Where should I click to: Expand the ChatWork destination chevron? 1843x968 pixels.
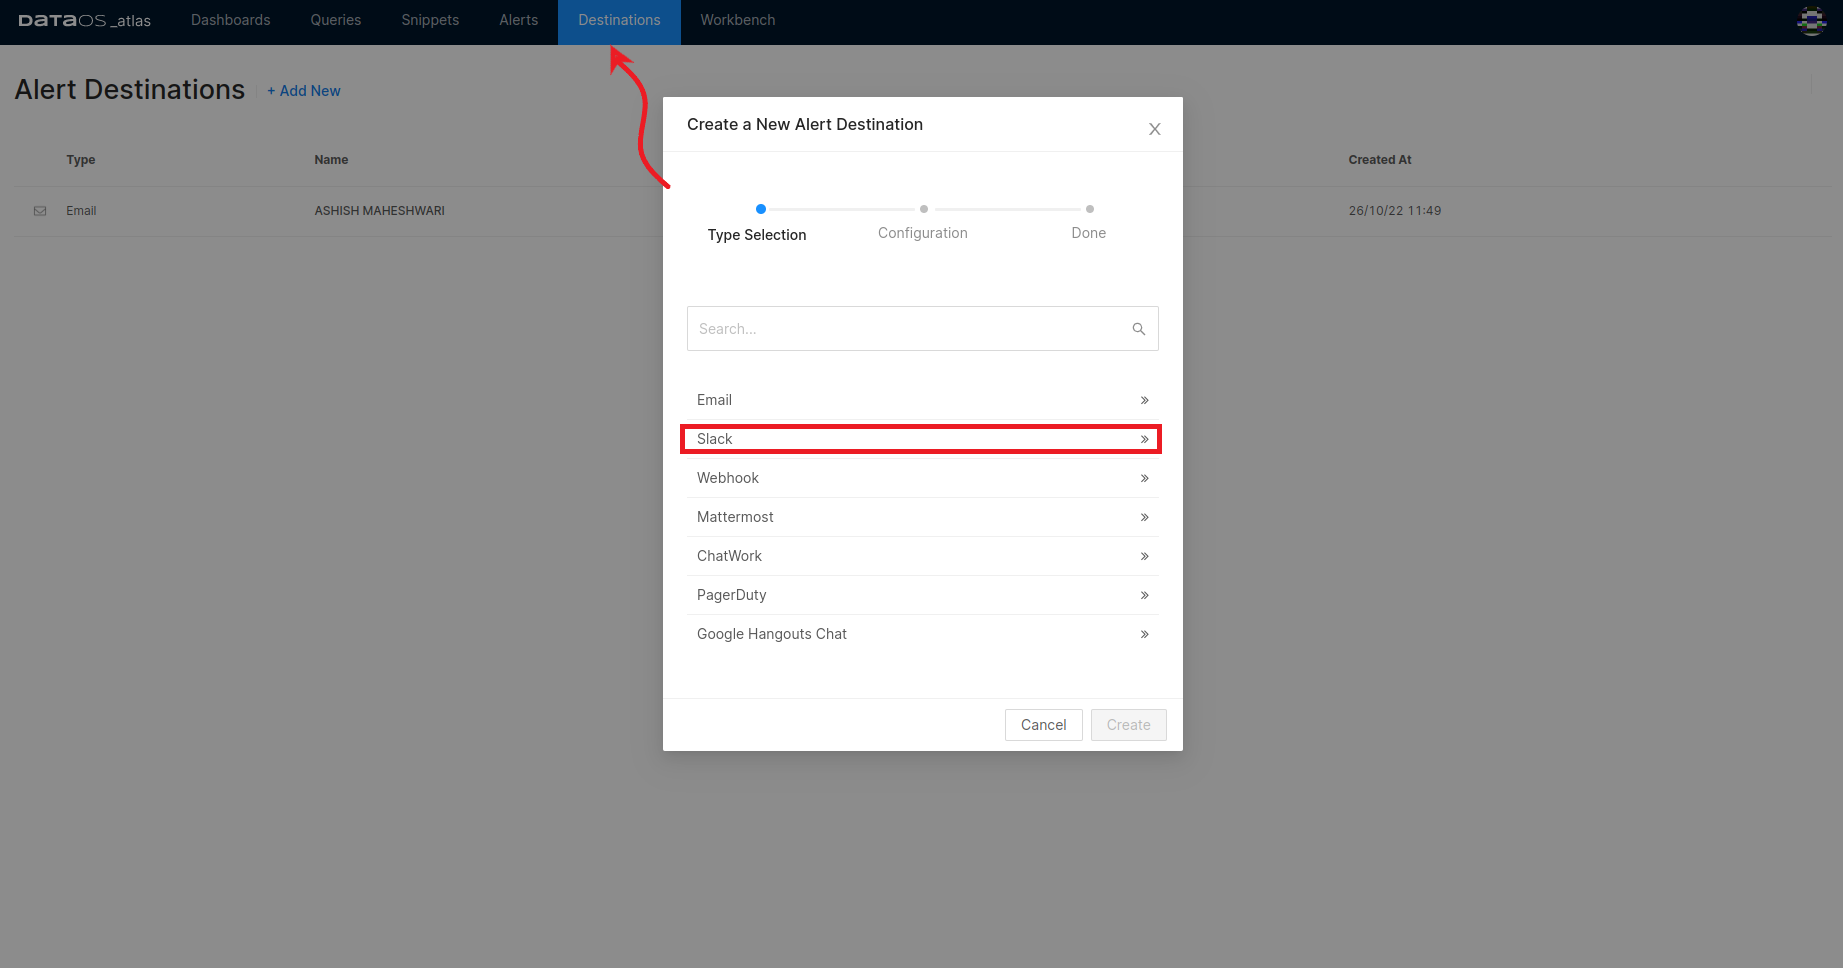1144,556
